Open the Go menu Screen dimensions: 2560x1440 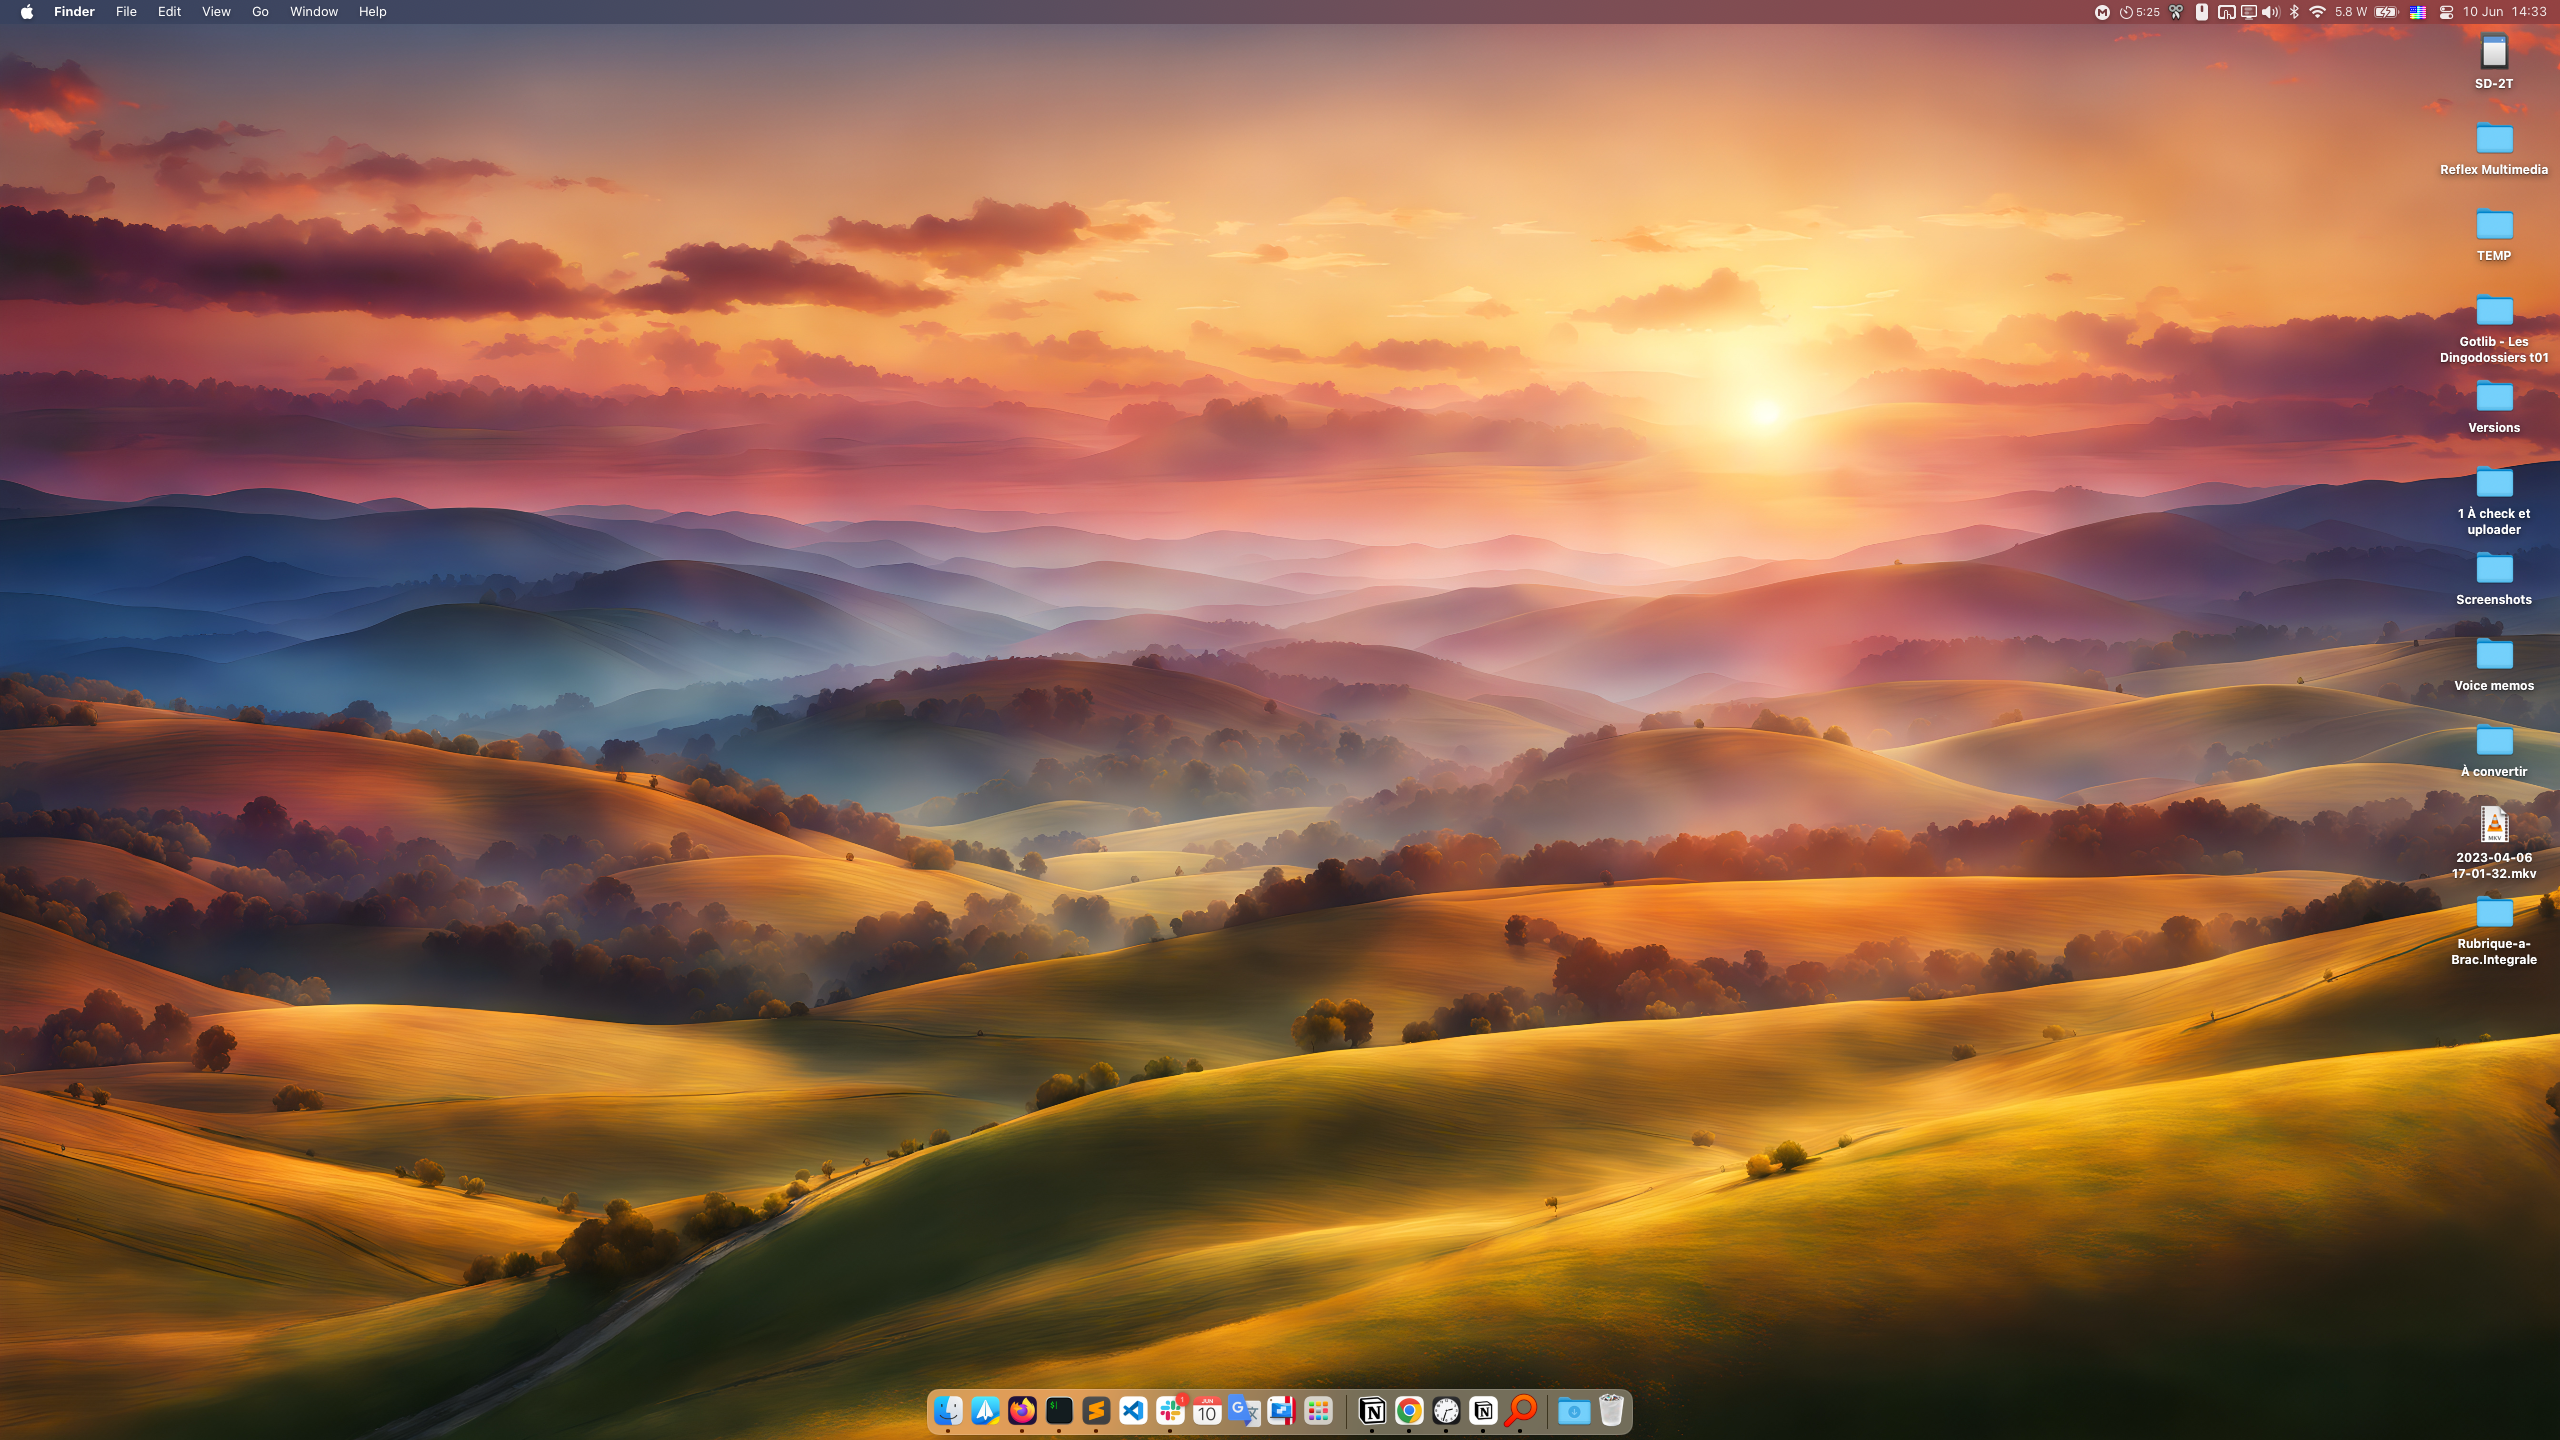(260, 12)
